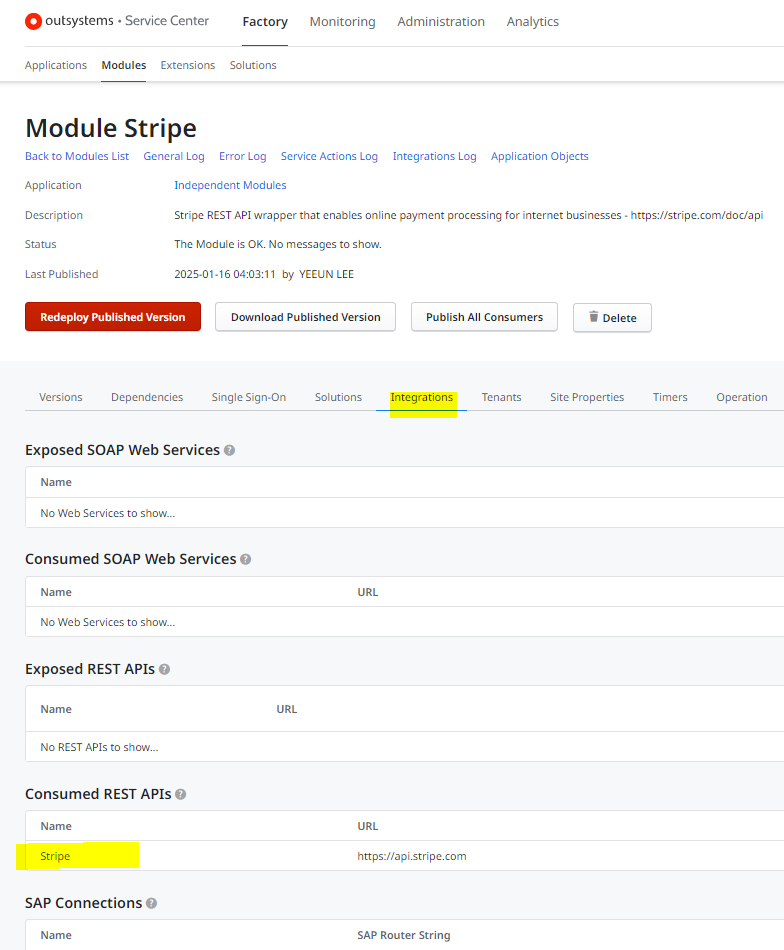Open the Administration top menu
This screenshot has width=784, height=950.
tap(441, 22)
